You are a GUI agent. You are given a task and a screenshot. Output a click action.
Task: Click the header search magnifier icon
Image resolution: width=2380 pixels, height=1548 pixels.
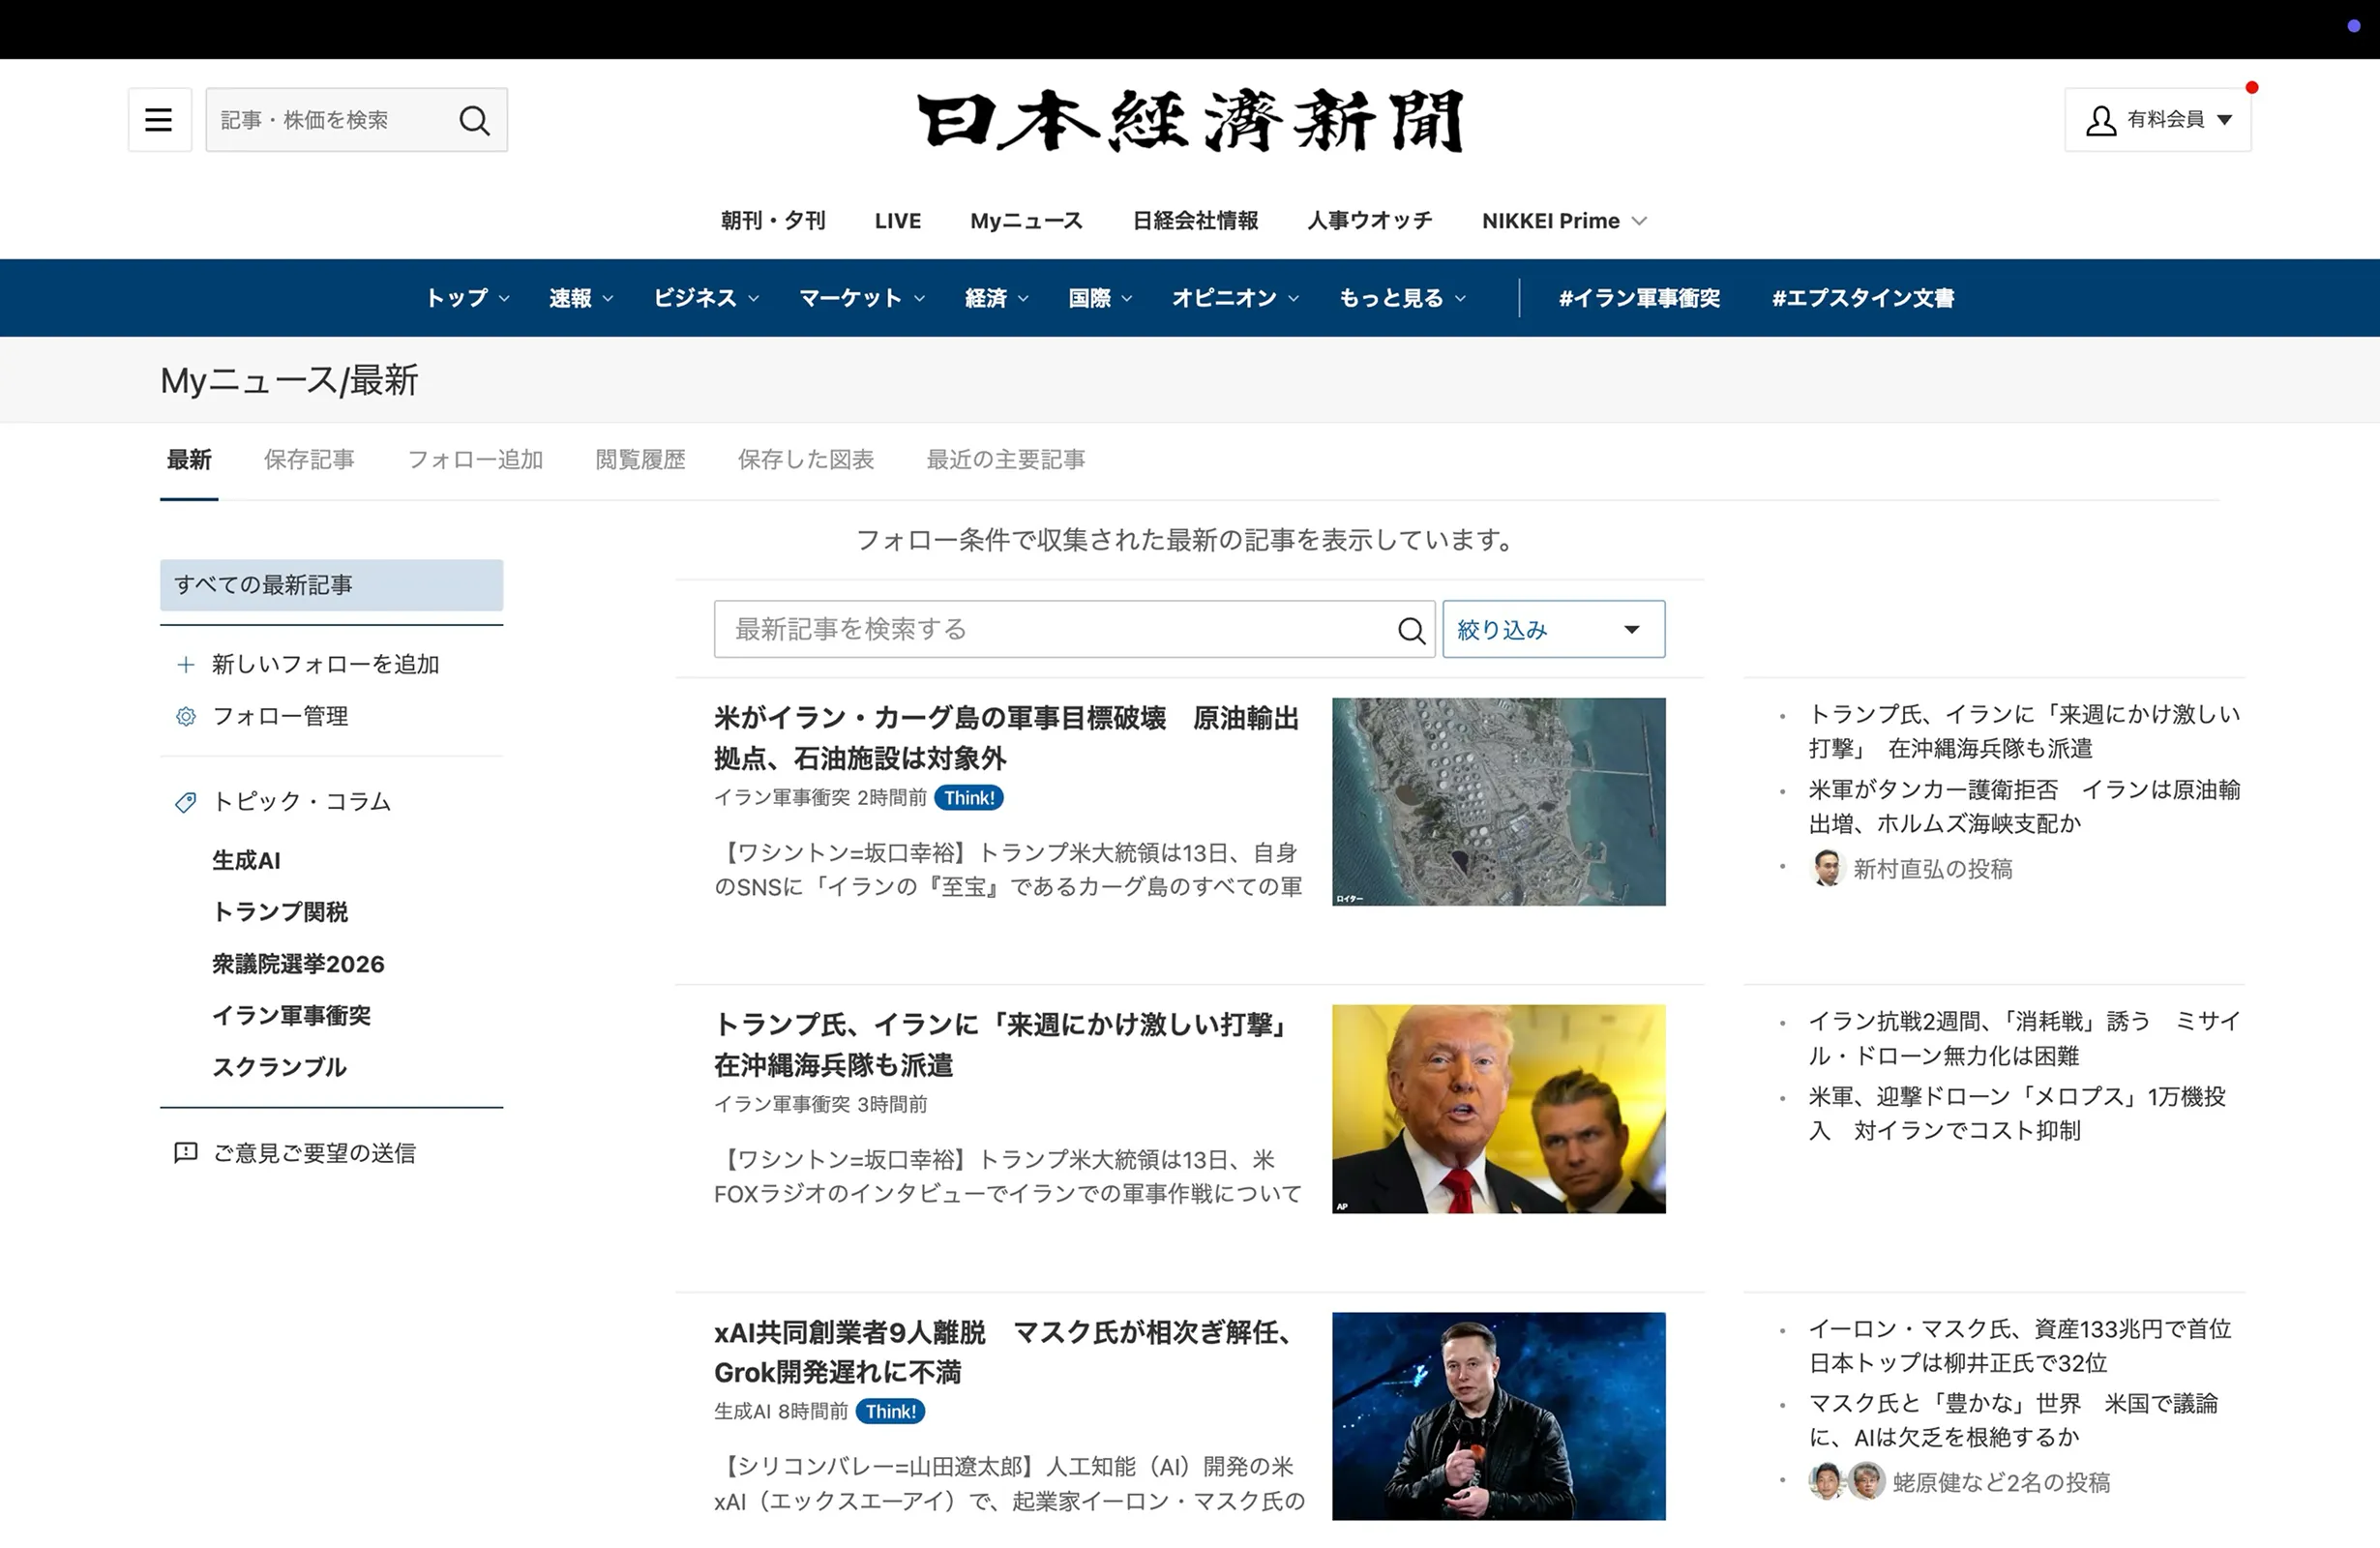click(x=474, y=120)
